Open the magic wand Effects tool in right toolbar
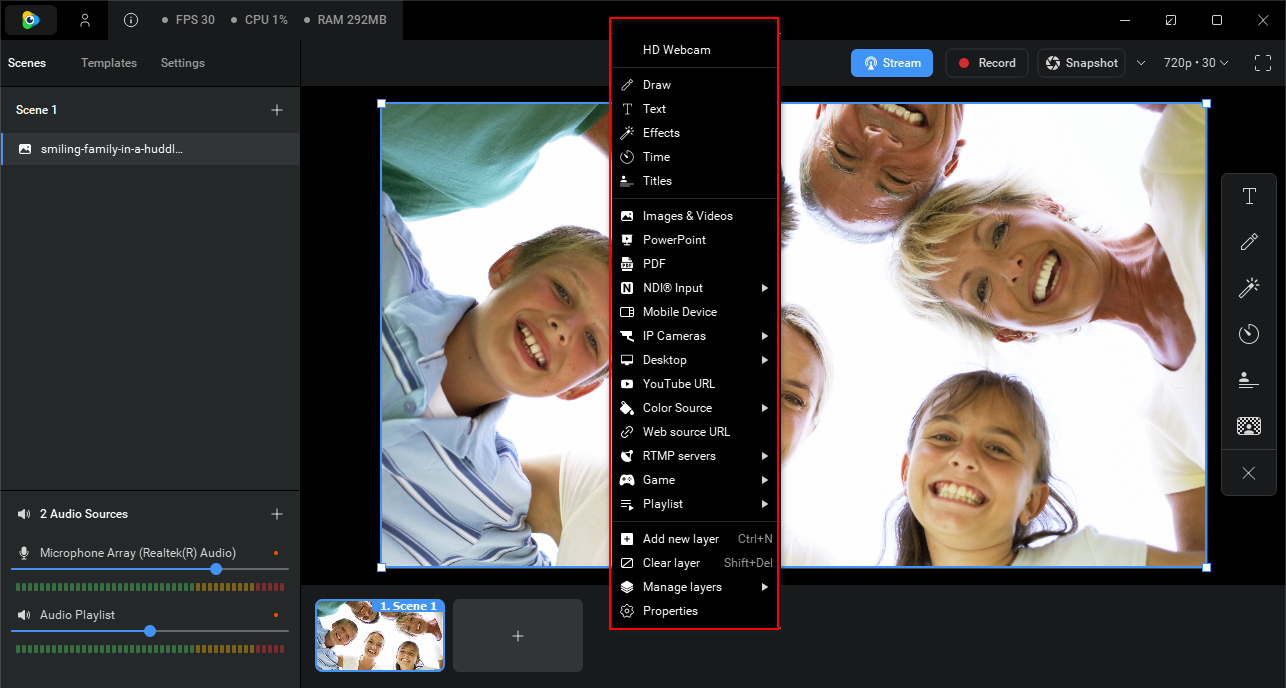This screenshot has height=688, width=1286. [x=1248, y=288]
